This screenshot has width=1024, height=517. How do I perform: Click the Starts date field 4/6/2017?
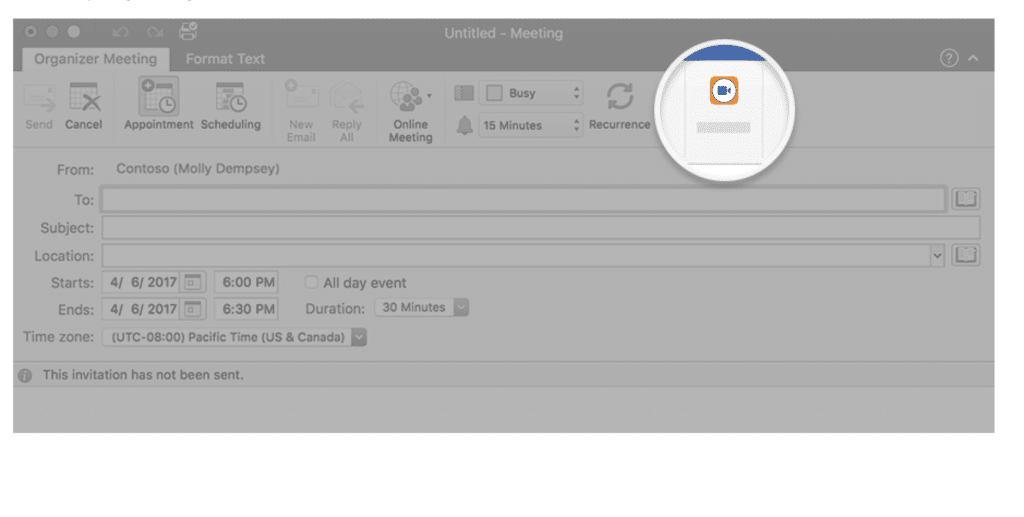[x=143, y=282]
